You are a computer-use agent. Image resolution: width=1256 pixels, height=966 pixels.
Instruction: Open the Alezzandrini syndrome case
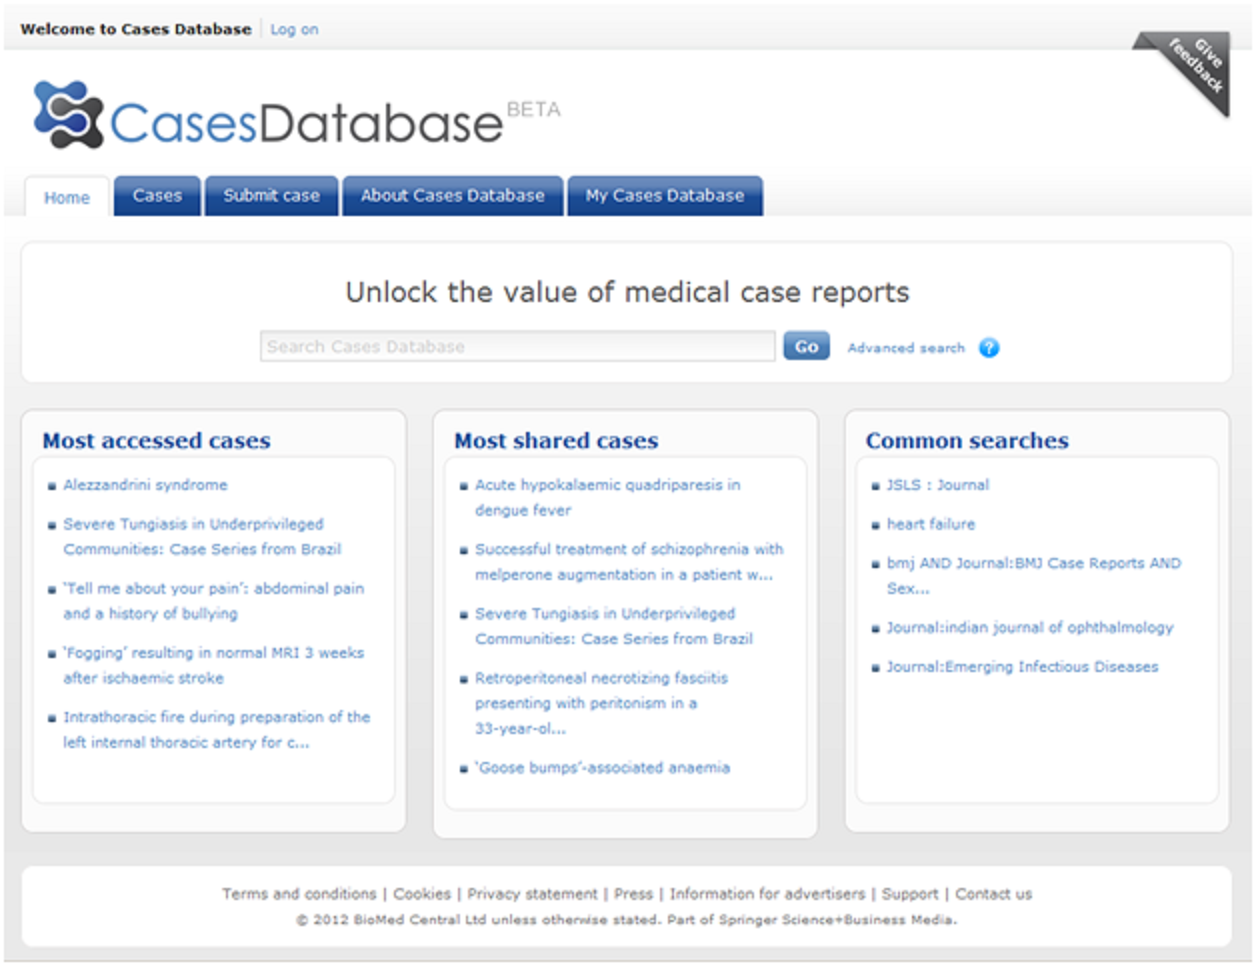[145, 485]
